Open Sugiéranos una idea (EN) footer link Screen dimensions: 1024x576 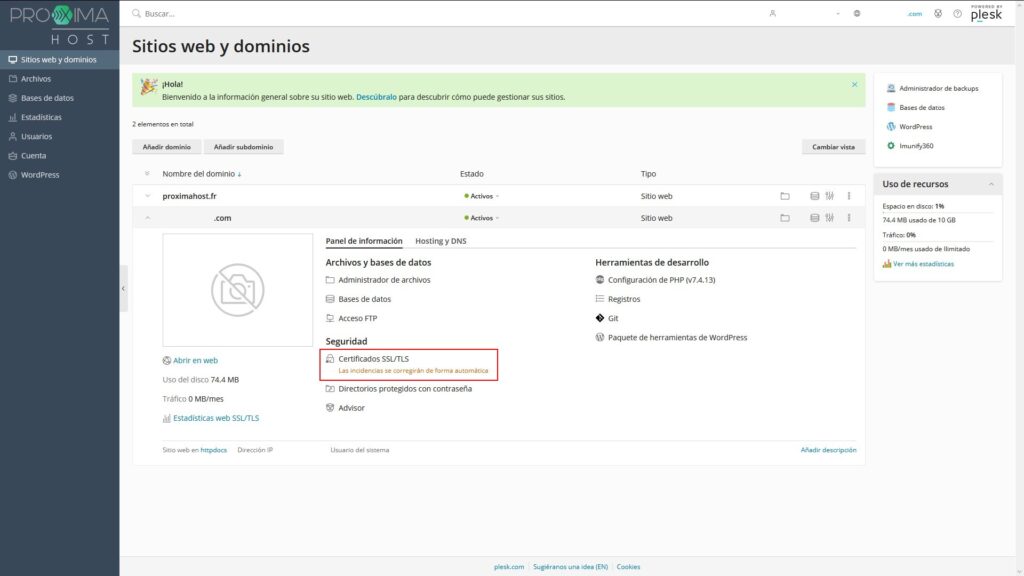point(570,567)
